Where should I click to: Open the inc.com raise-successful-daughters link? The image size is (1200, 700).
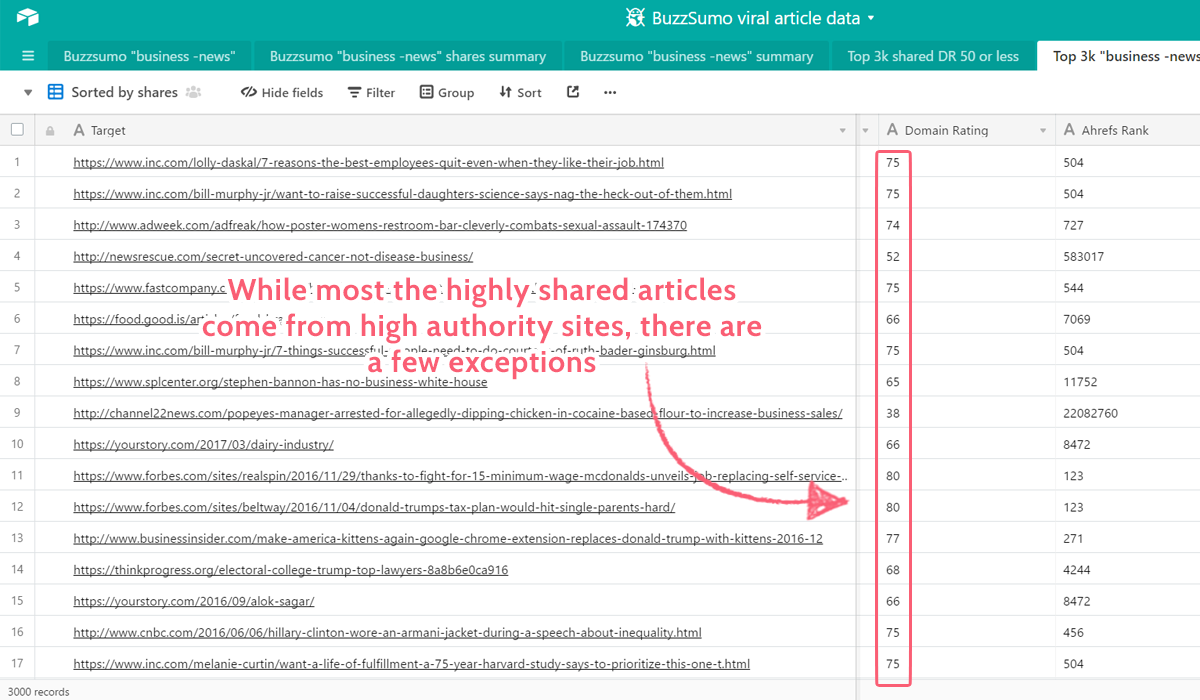402,194
